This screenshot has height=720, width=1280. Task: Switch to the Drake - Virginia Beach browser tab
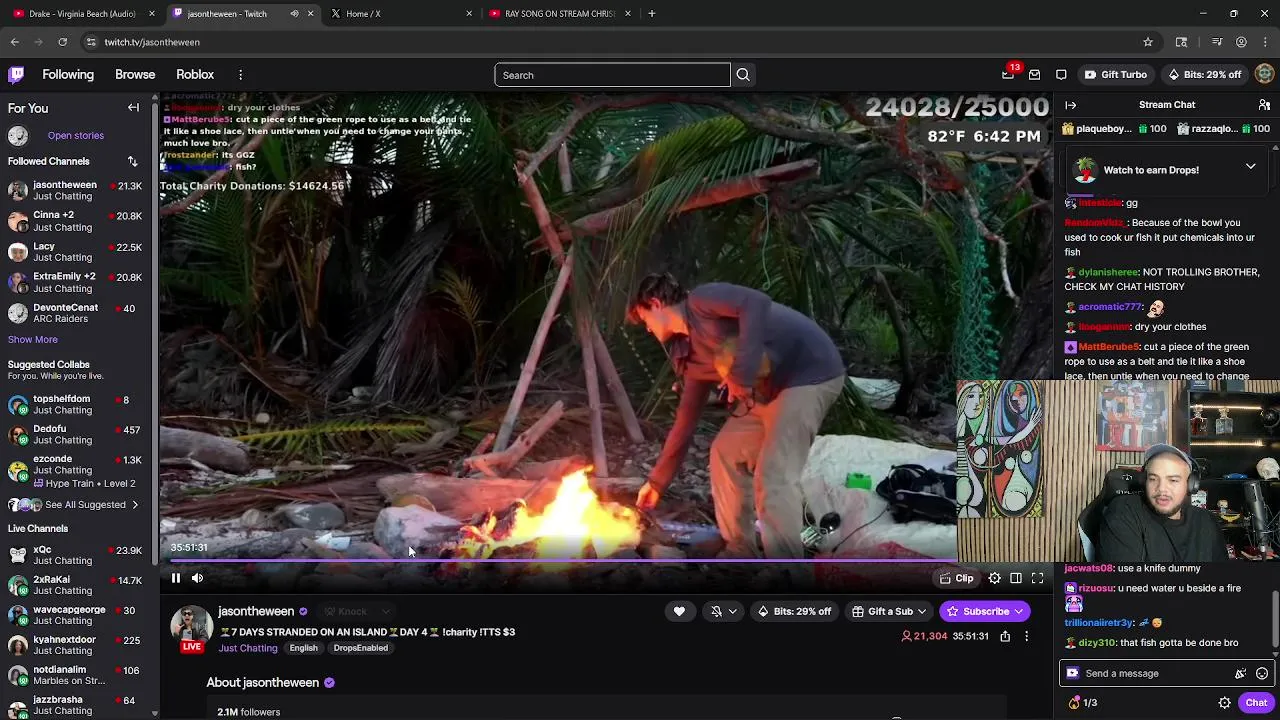tap(83, 13)
